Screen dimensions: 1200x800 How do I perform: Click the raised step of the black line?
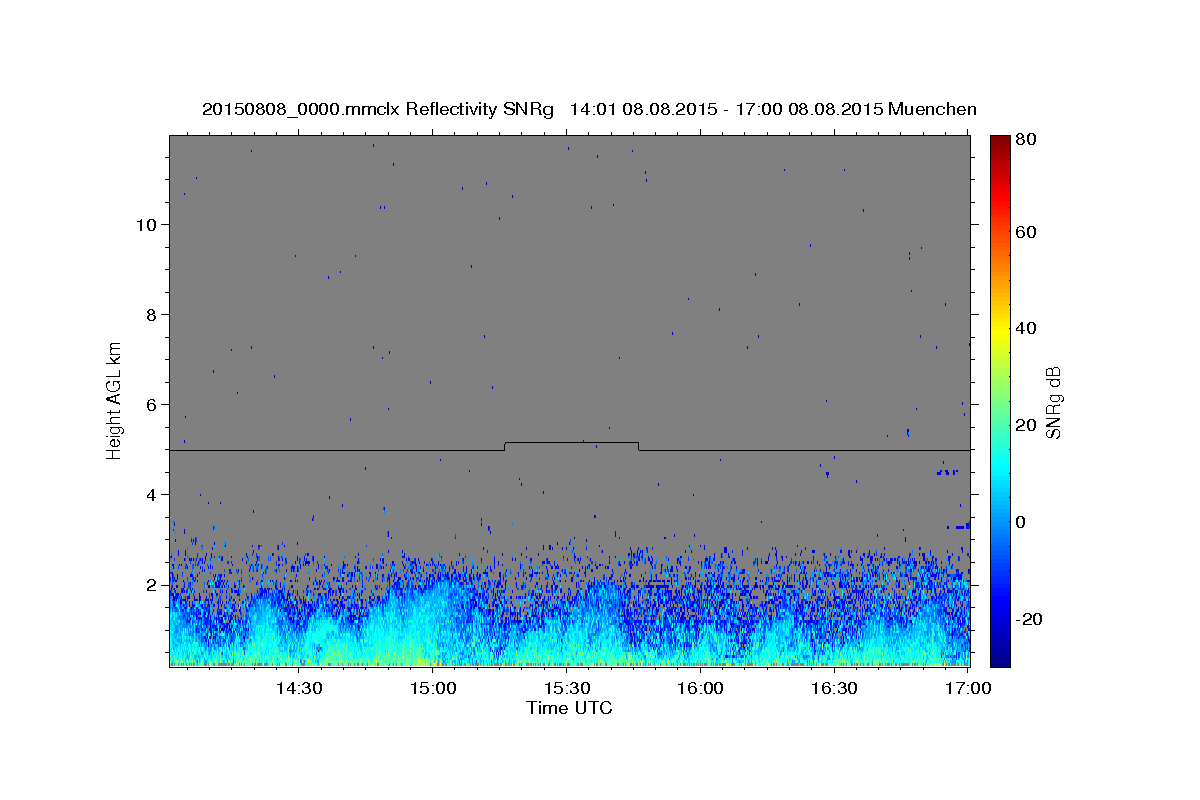(x=571, y=442)
